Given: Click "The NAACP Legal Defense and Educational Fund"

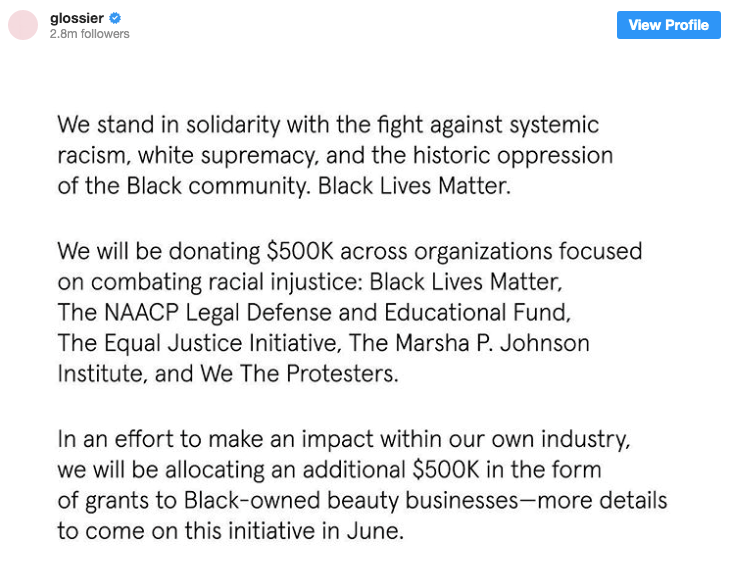Looking at the screenshot, I should tap(312, 312).
